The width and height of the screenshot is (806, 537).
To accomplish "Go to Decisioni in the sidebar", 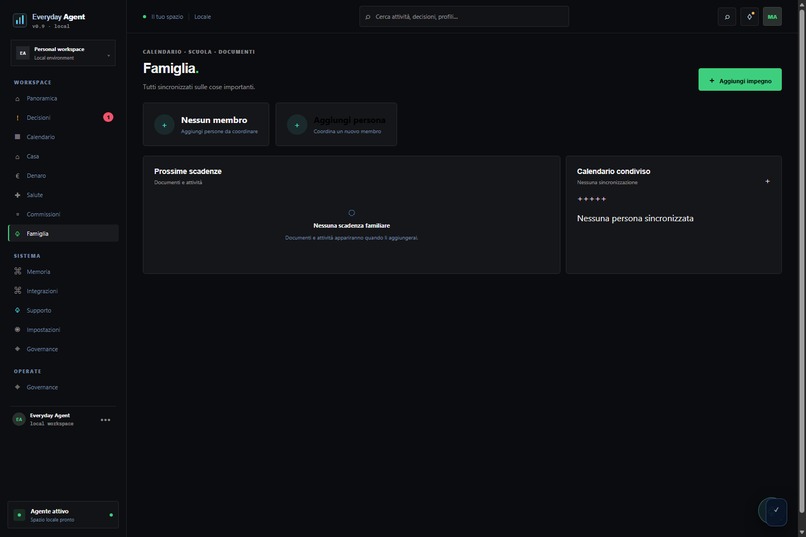I will (63, 118).
